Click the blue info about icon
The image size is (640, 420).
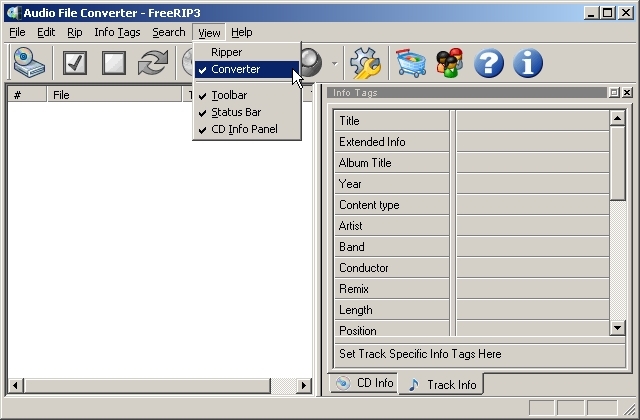click(x=528, y=63)
